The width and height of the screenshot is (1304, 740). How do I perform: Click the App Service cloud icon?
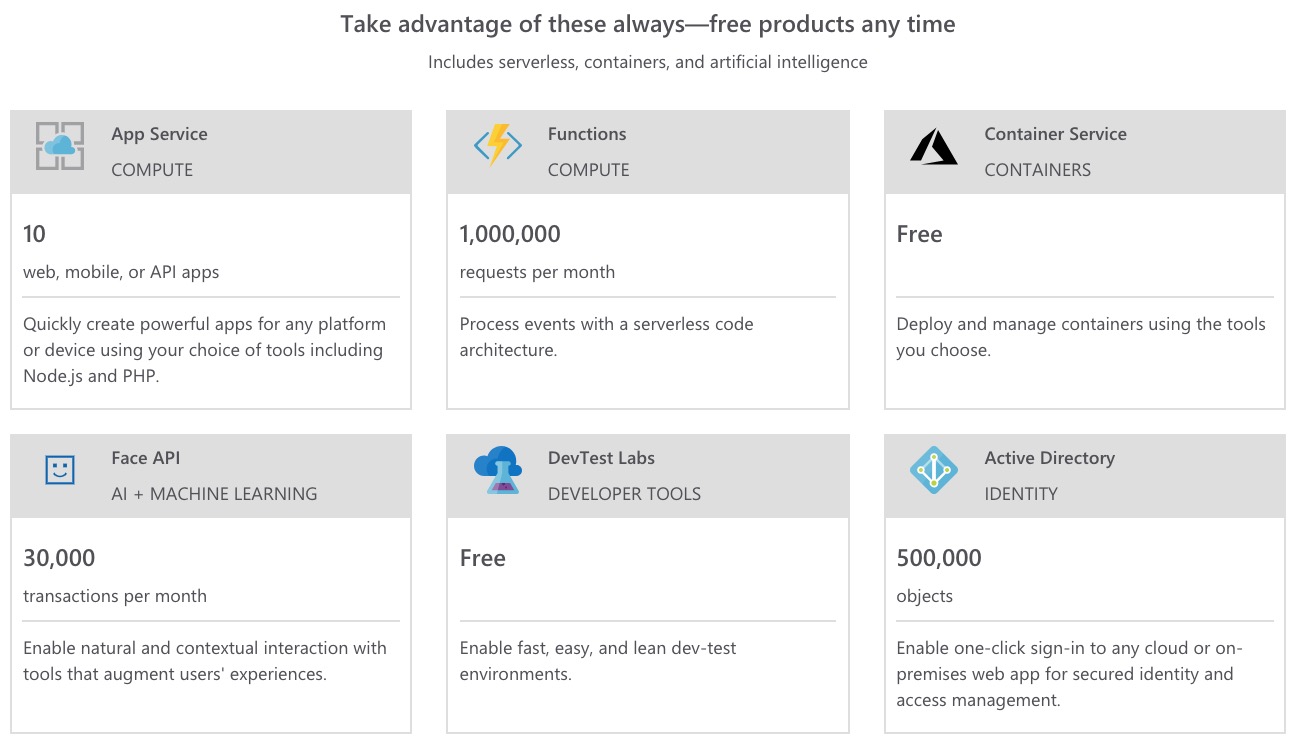60,146
